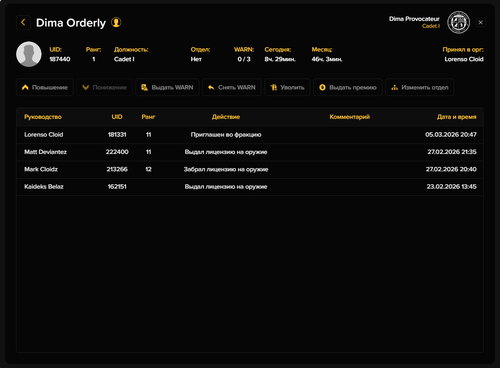Click the Уволить dismiss button
The height and width of the screenshot is (368, 500).
coord(287,87)
